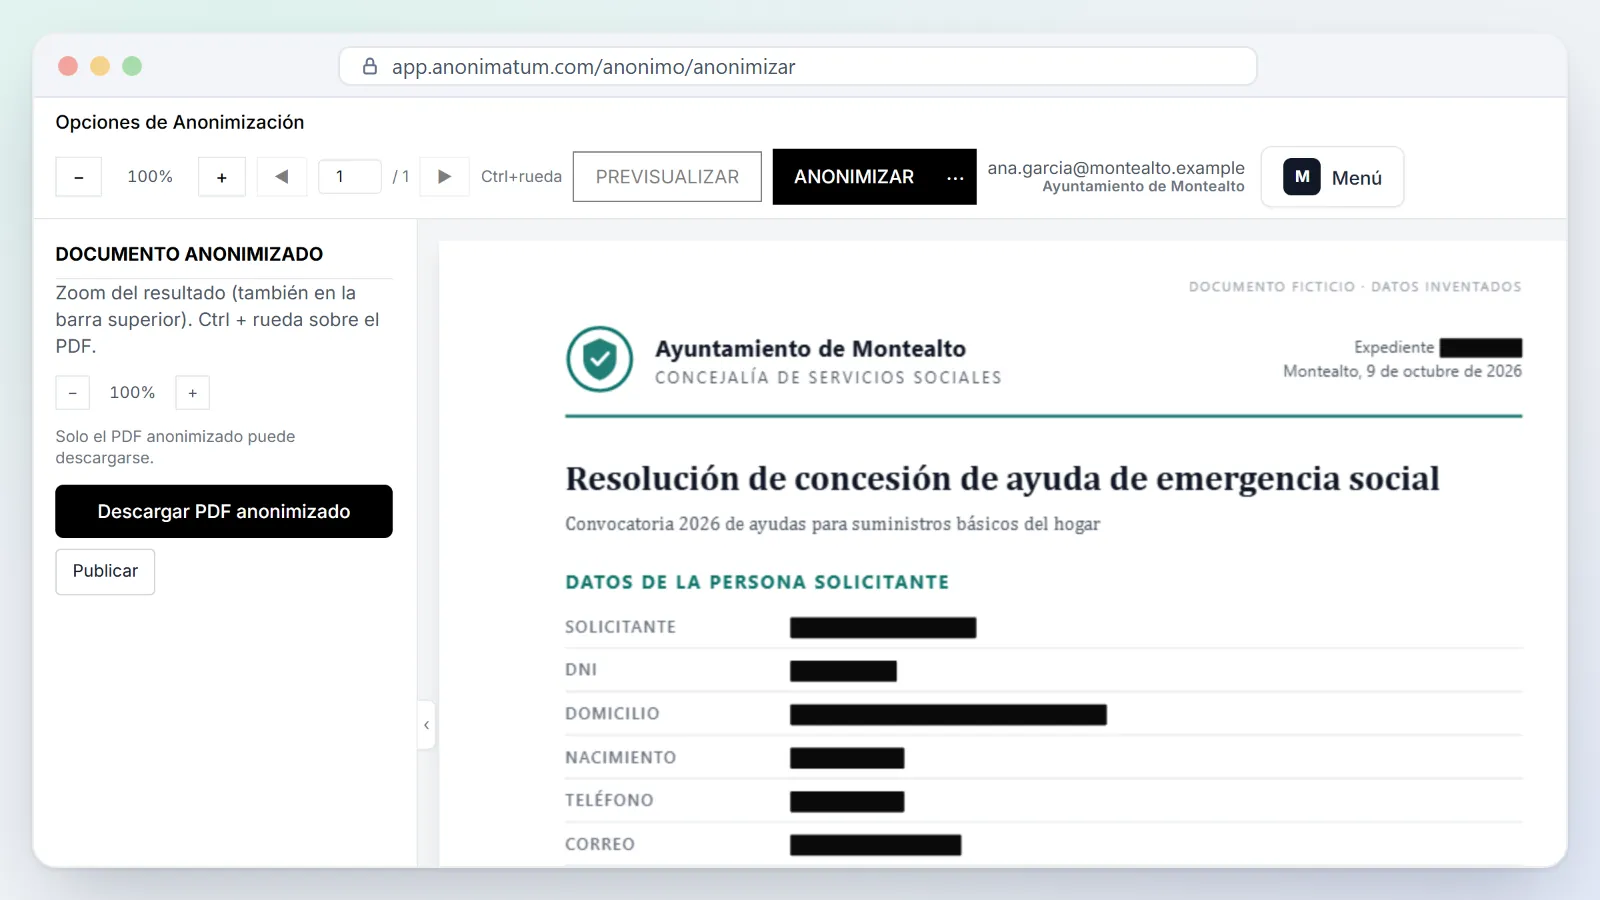Decrease zoom in the sidebar panel
This screenshot has height=900, width=1600.
pos(73,393)
